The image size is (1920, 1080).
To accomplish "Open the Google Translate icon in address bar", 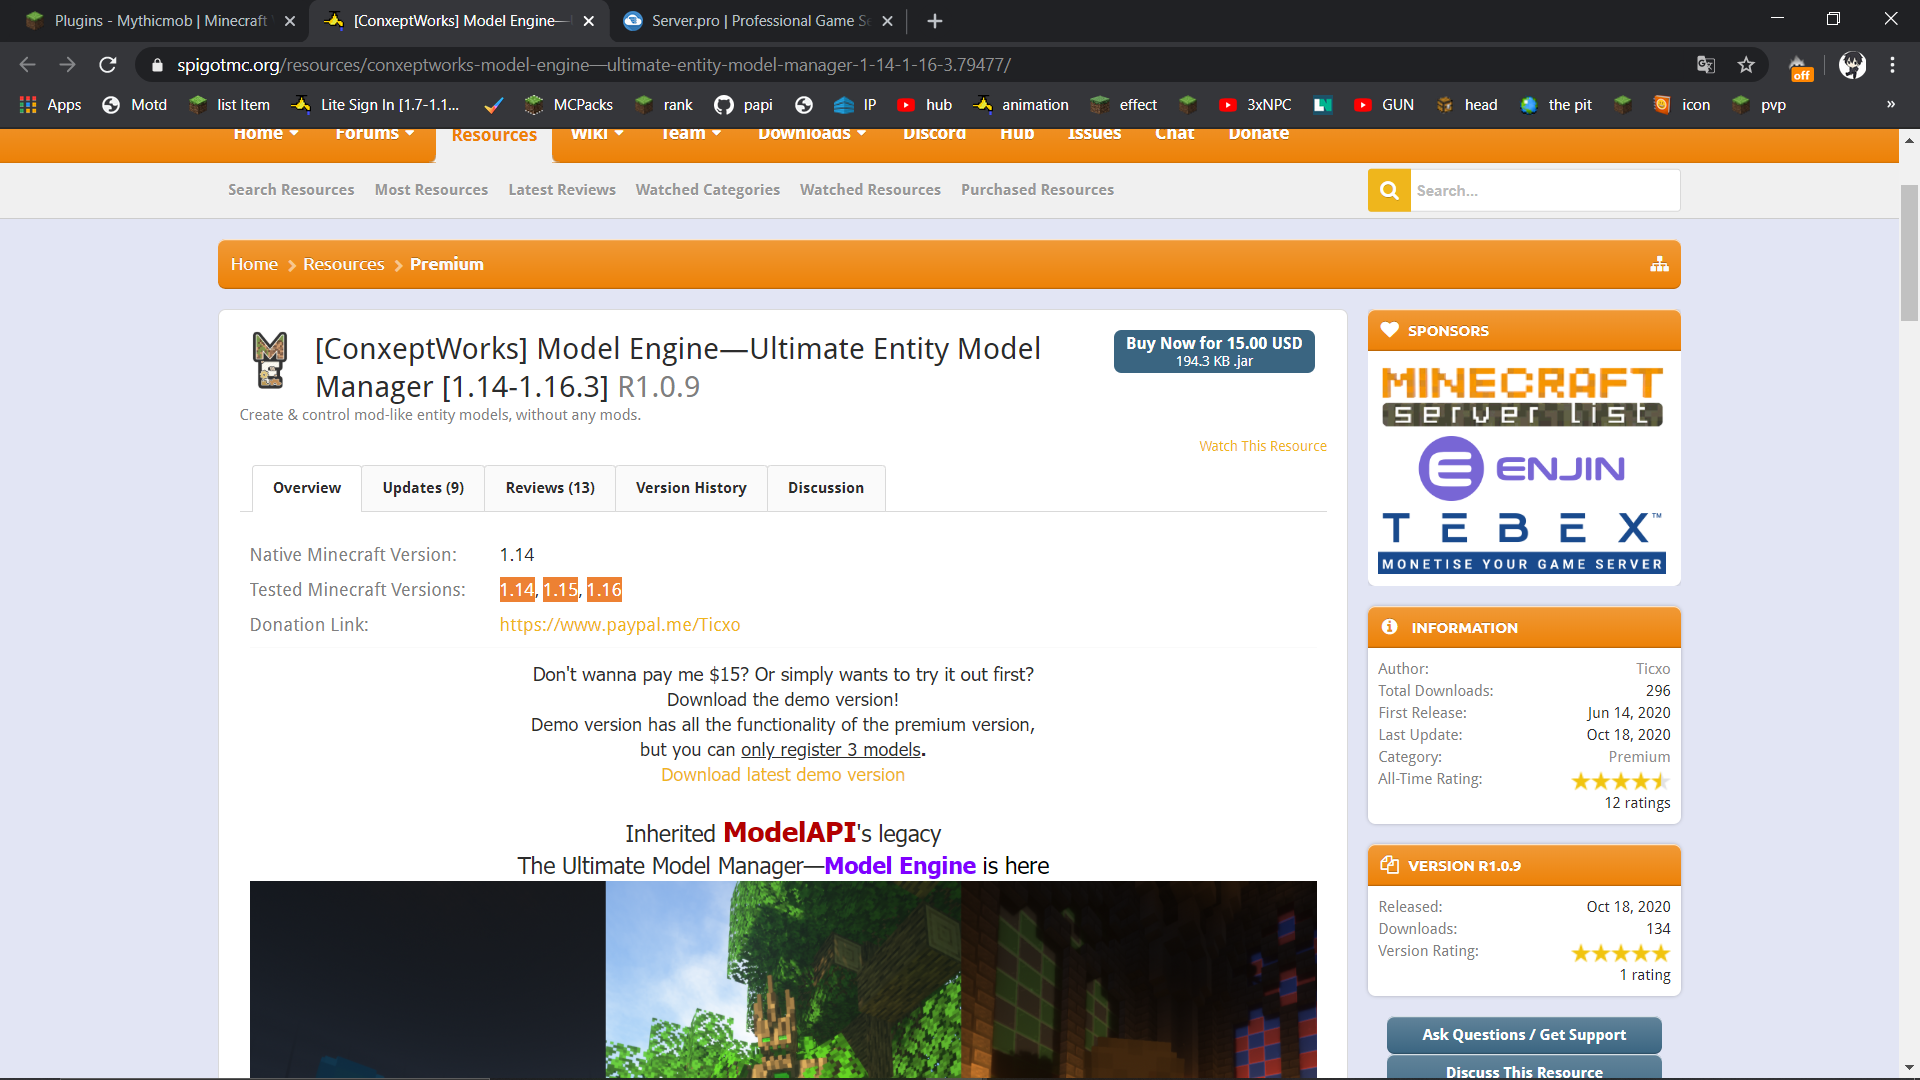I will [1706, 65].
